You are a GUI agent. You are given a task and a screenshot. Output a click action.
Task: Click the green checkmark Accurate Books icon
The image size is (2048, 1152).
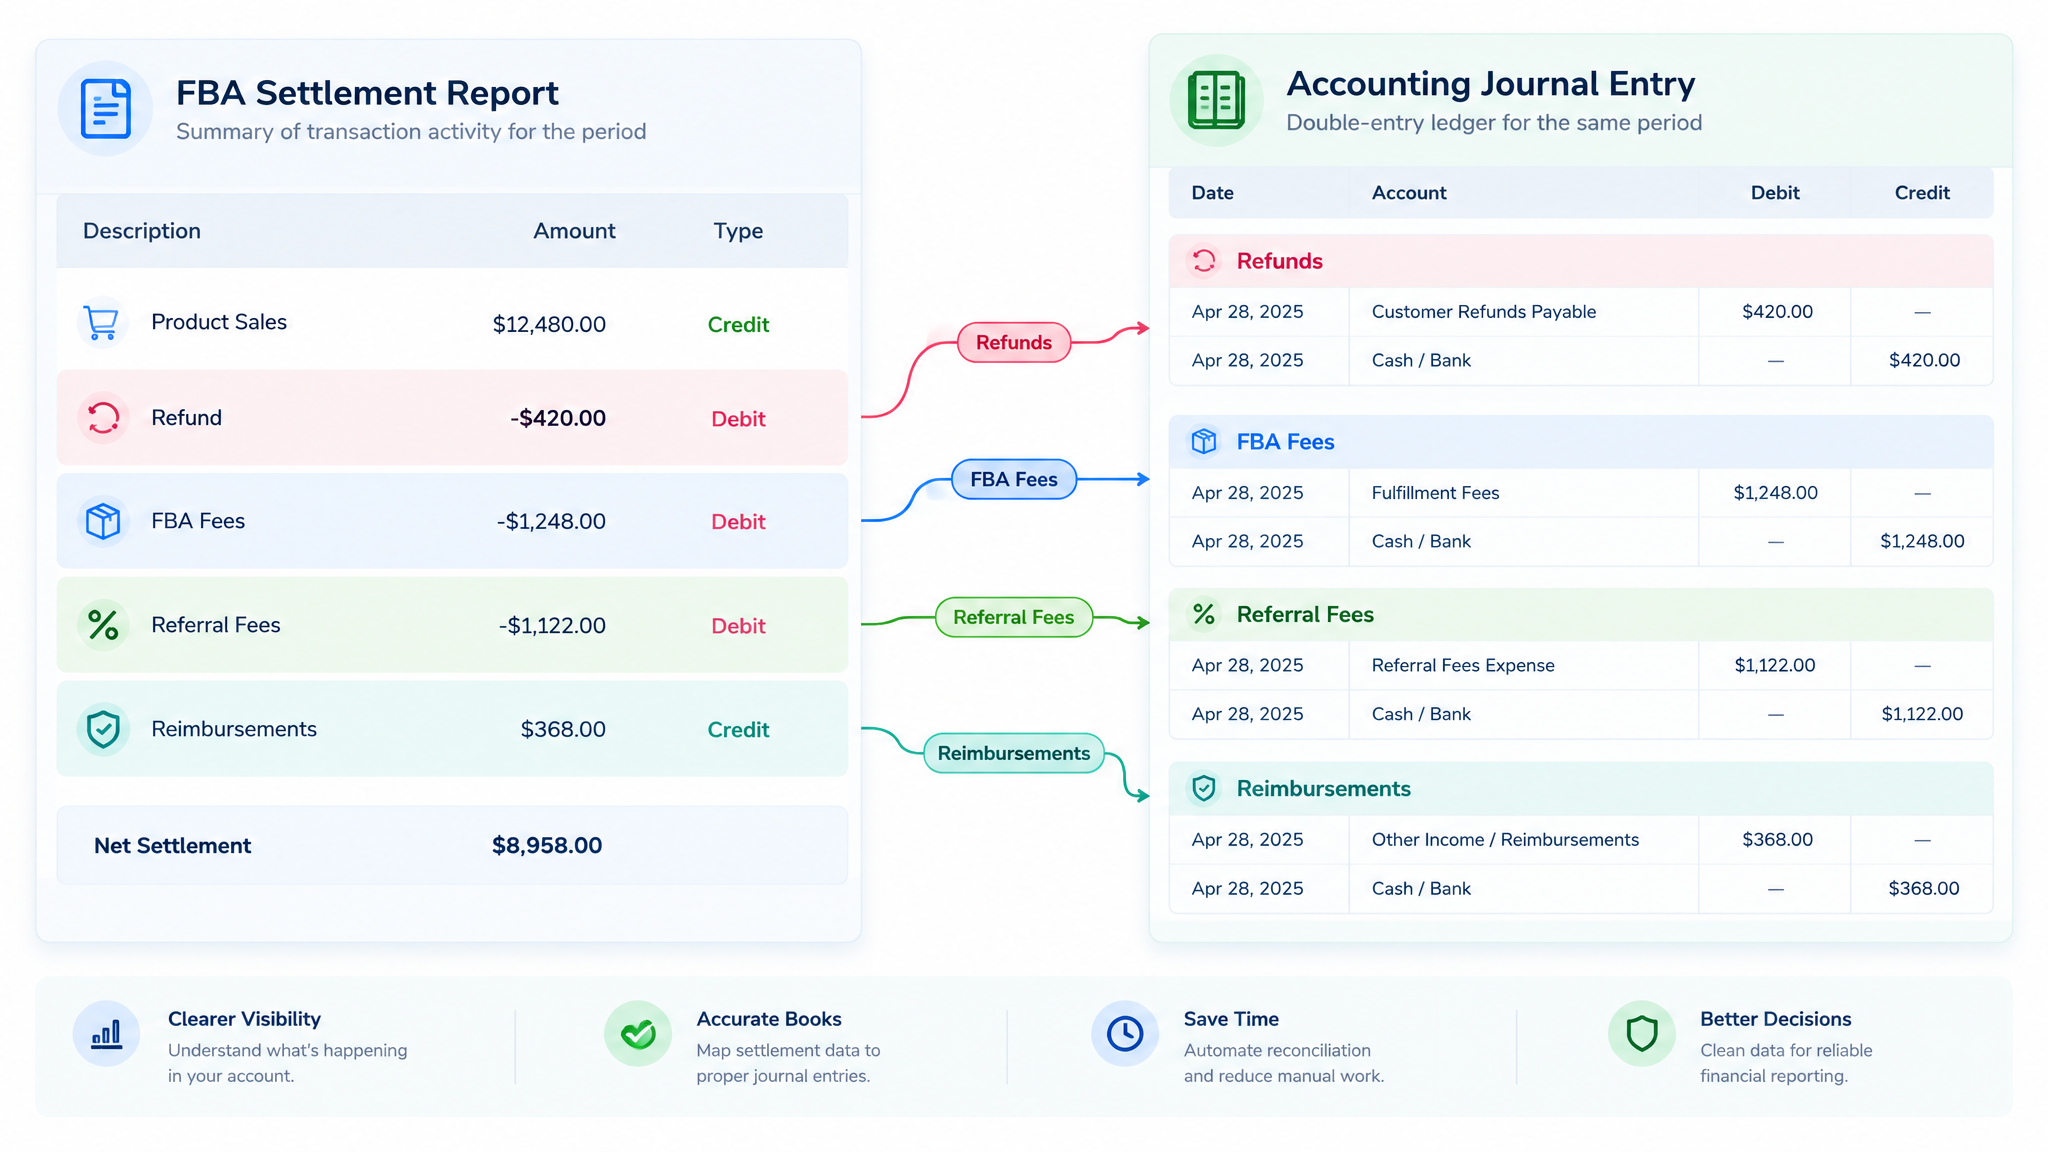(638, 1033)
